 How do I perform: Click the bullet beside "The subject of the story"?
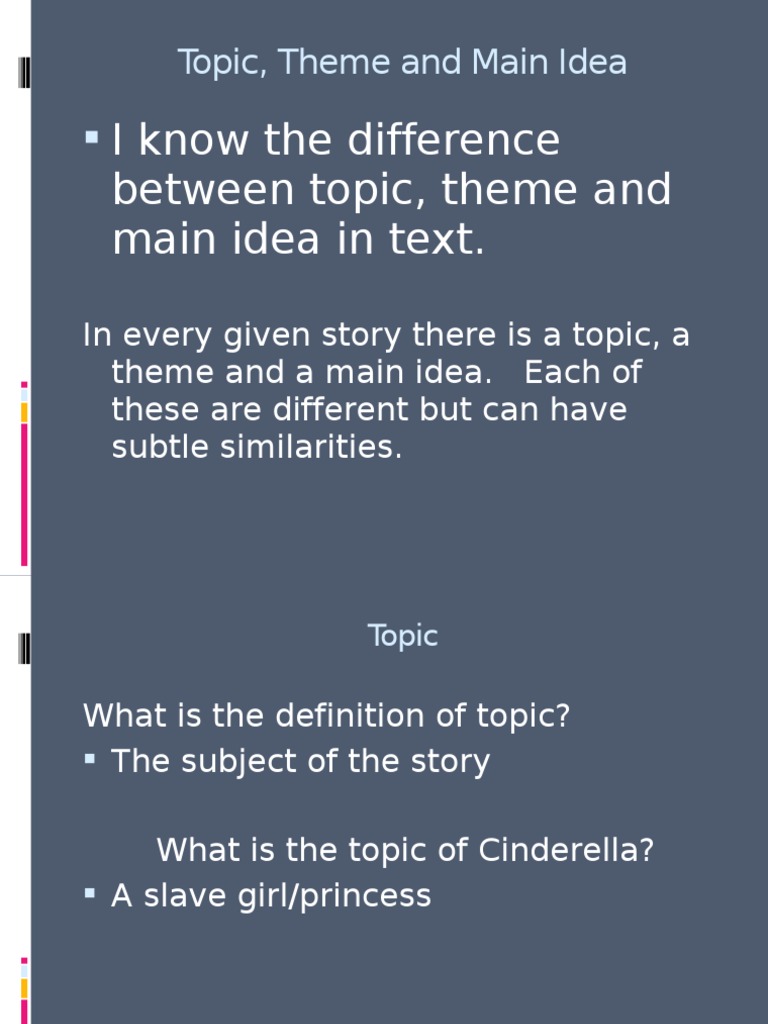click(x=90, y=759)
